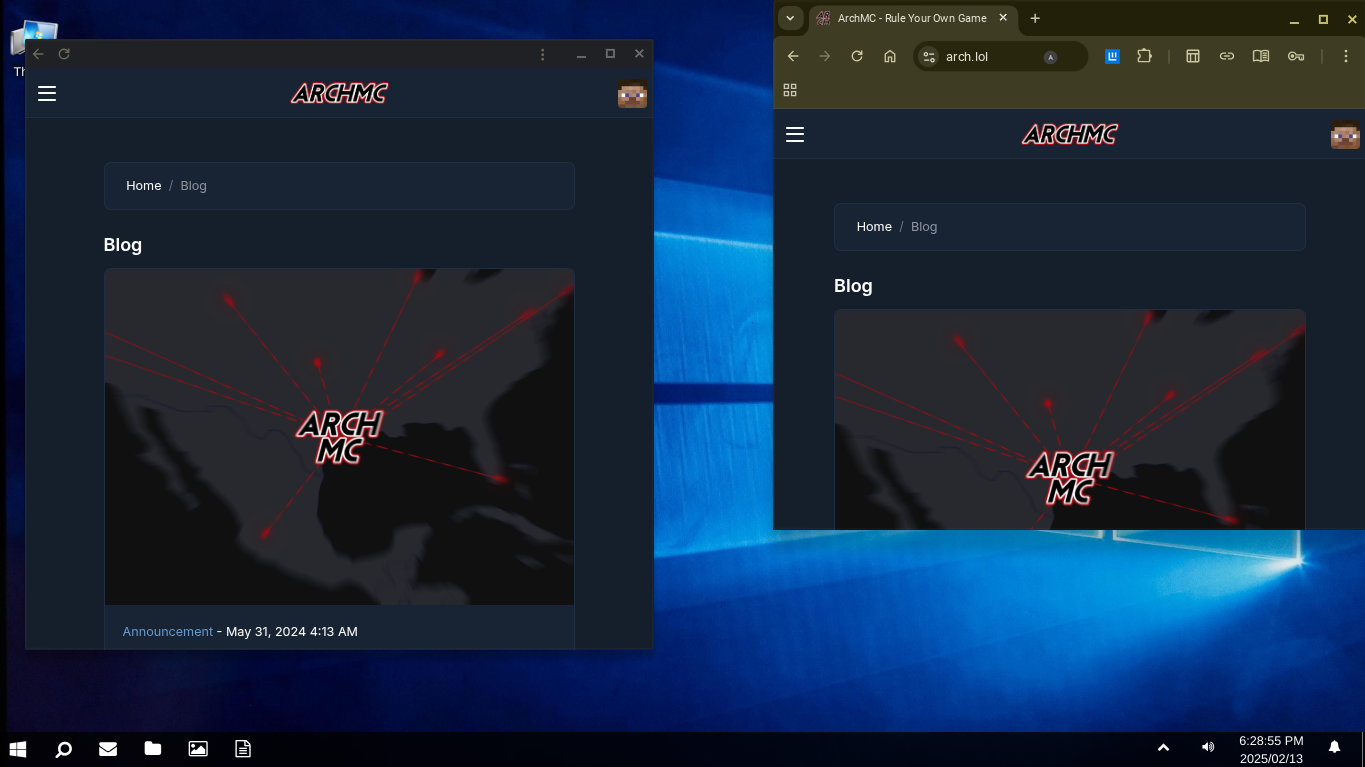The width and height of the screenshot is (1365, 767).
Task: Click the chain link toolbar icon
Action: click(1227, 56)
